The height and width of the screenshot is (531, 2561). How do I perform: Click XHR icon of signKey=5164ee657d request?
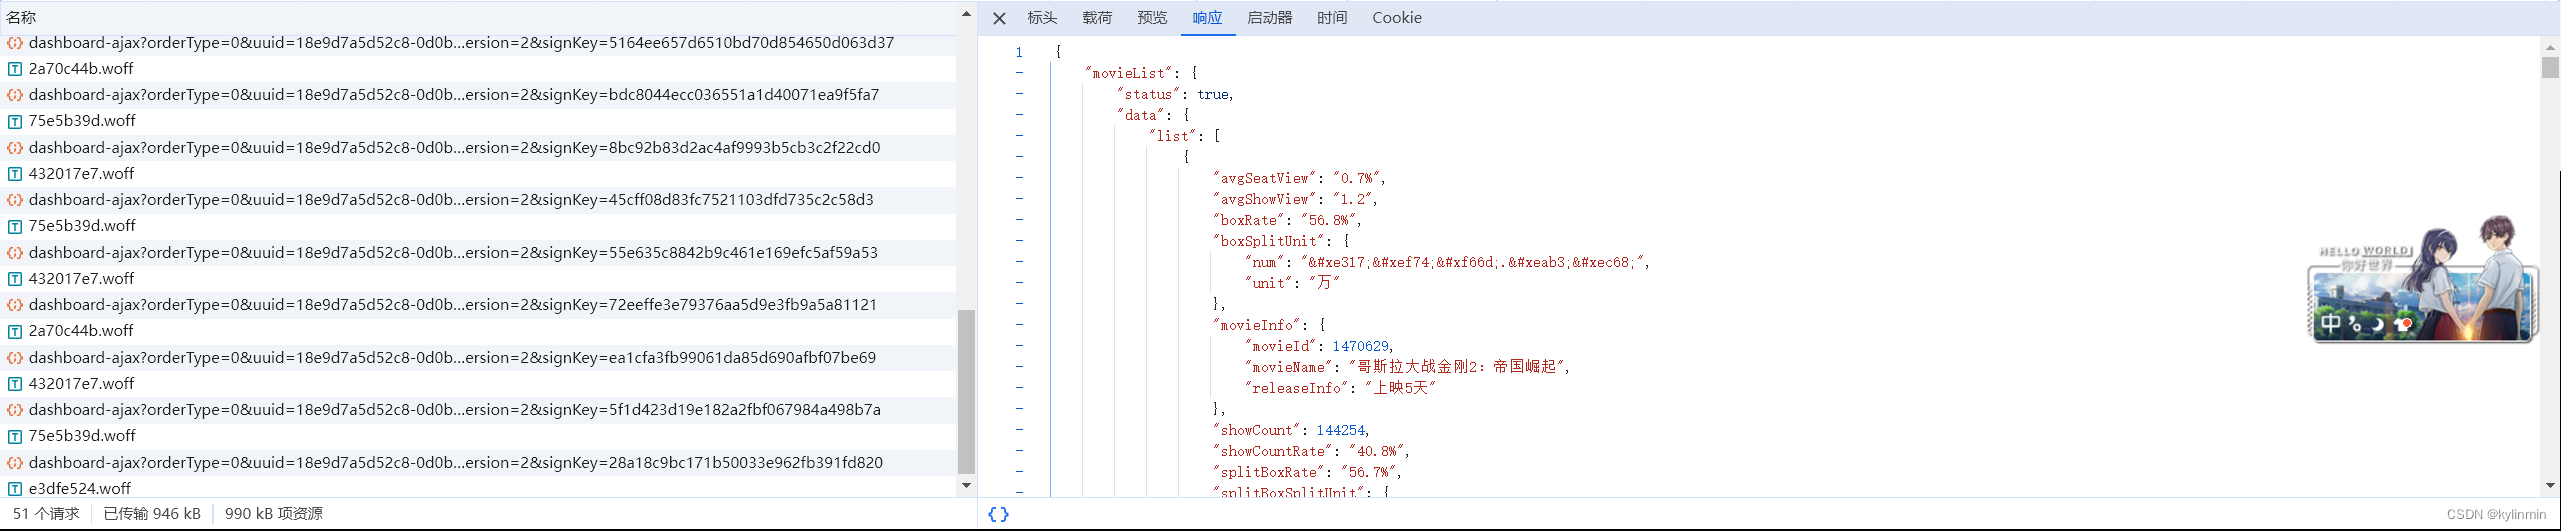[x=15, y=43]
